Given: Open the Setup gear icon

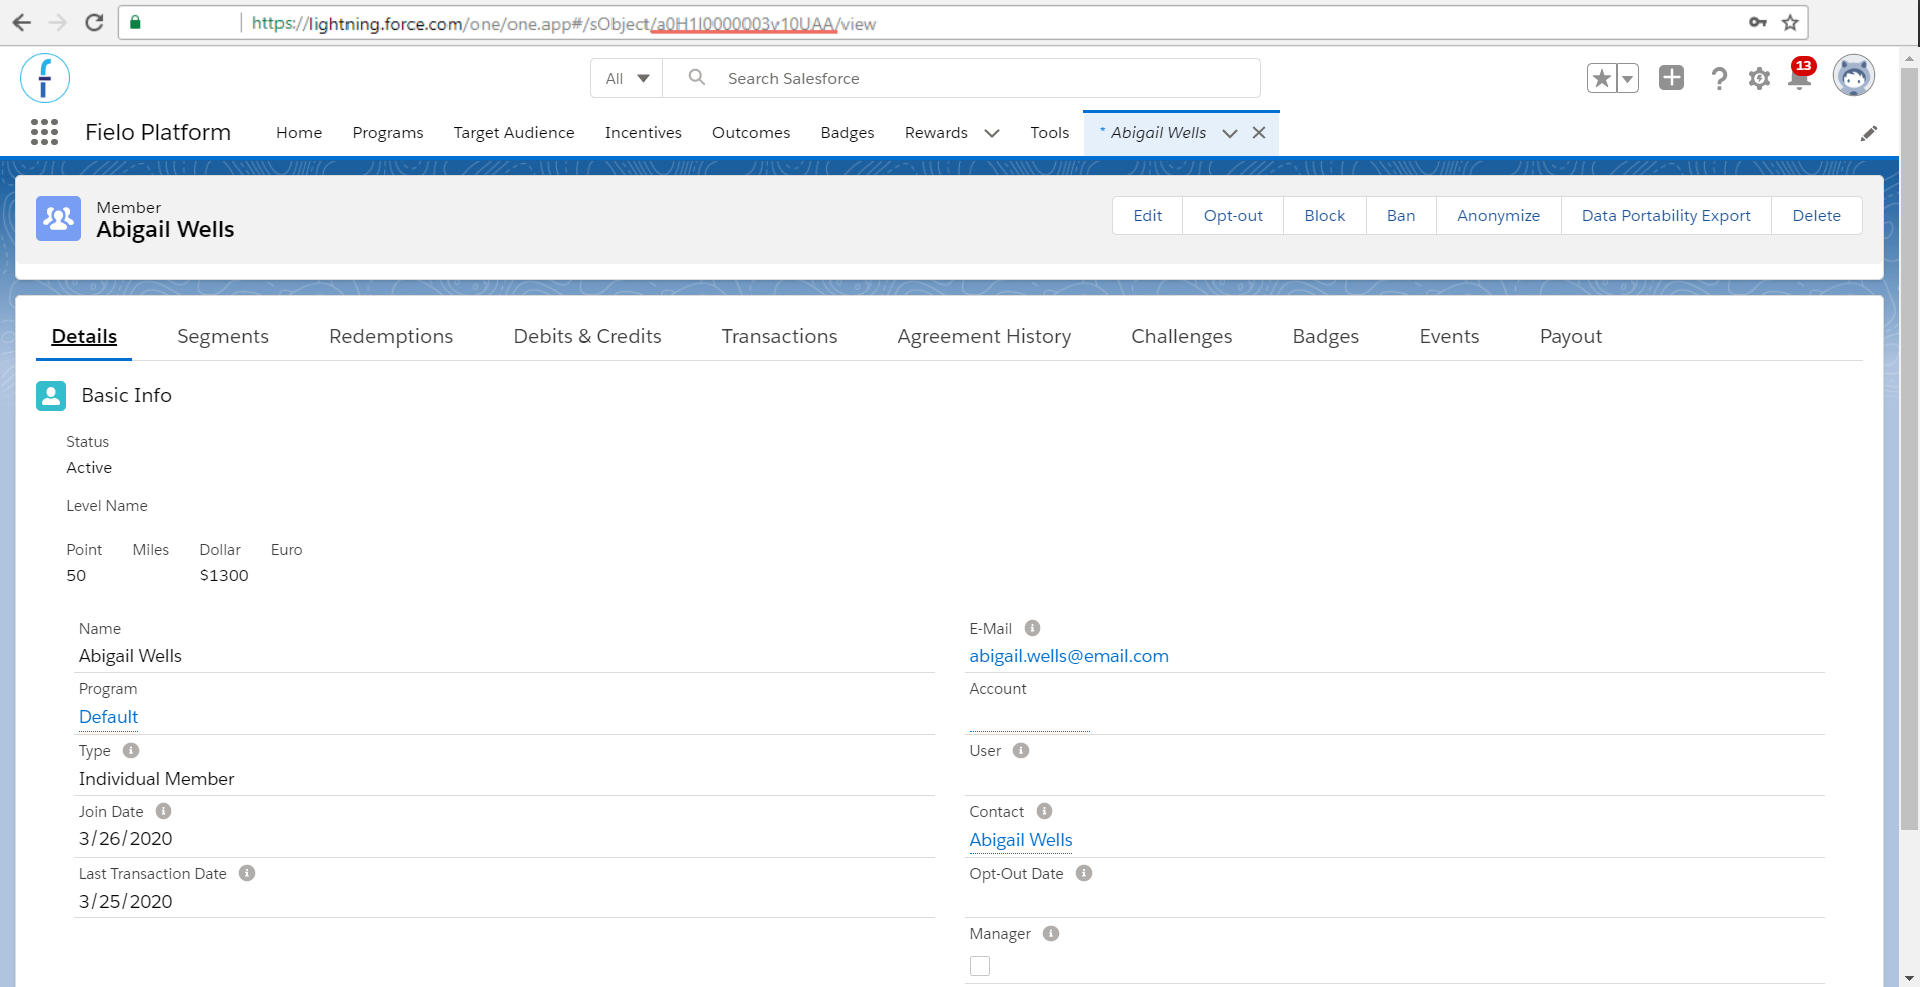Looking at the screenshot, I should tap(1759, 78).
